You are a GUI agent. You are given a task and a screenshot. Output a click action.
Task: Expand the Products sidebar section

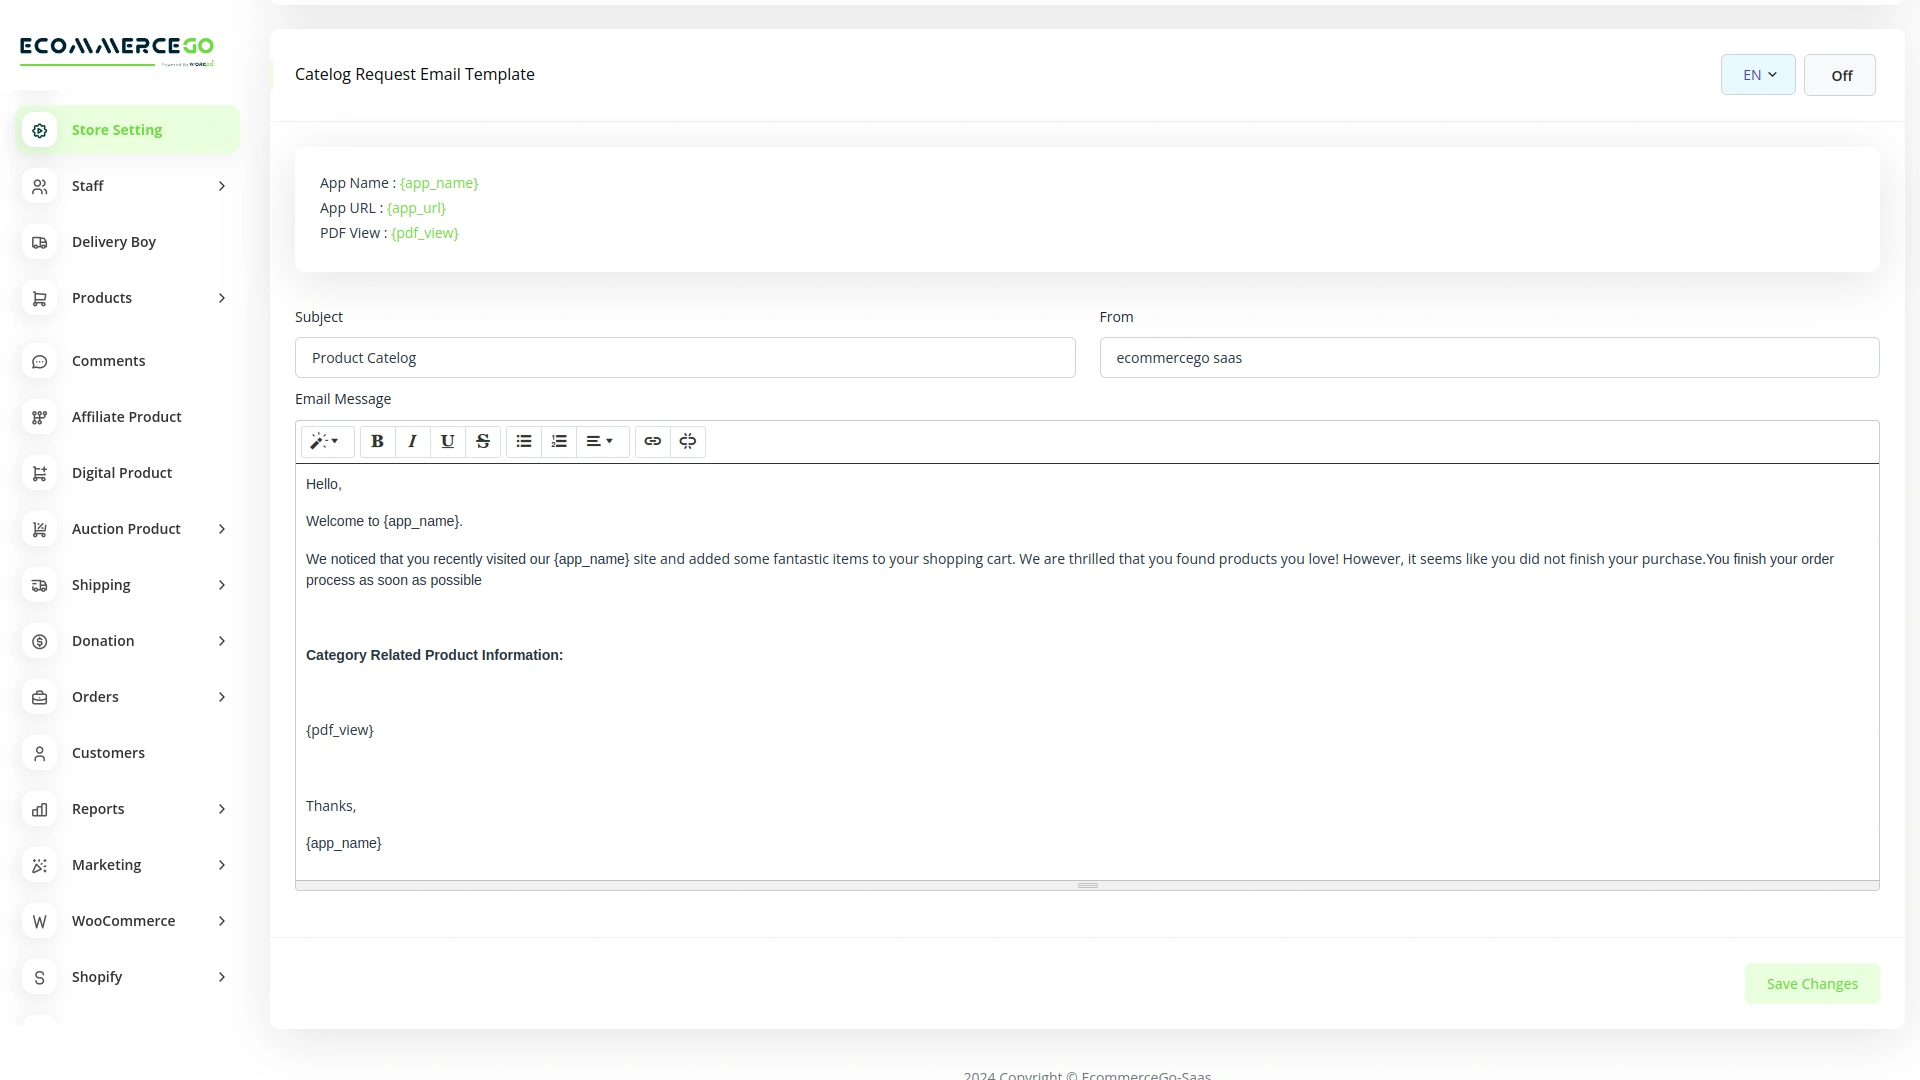(x=103, y=297)
